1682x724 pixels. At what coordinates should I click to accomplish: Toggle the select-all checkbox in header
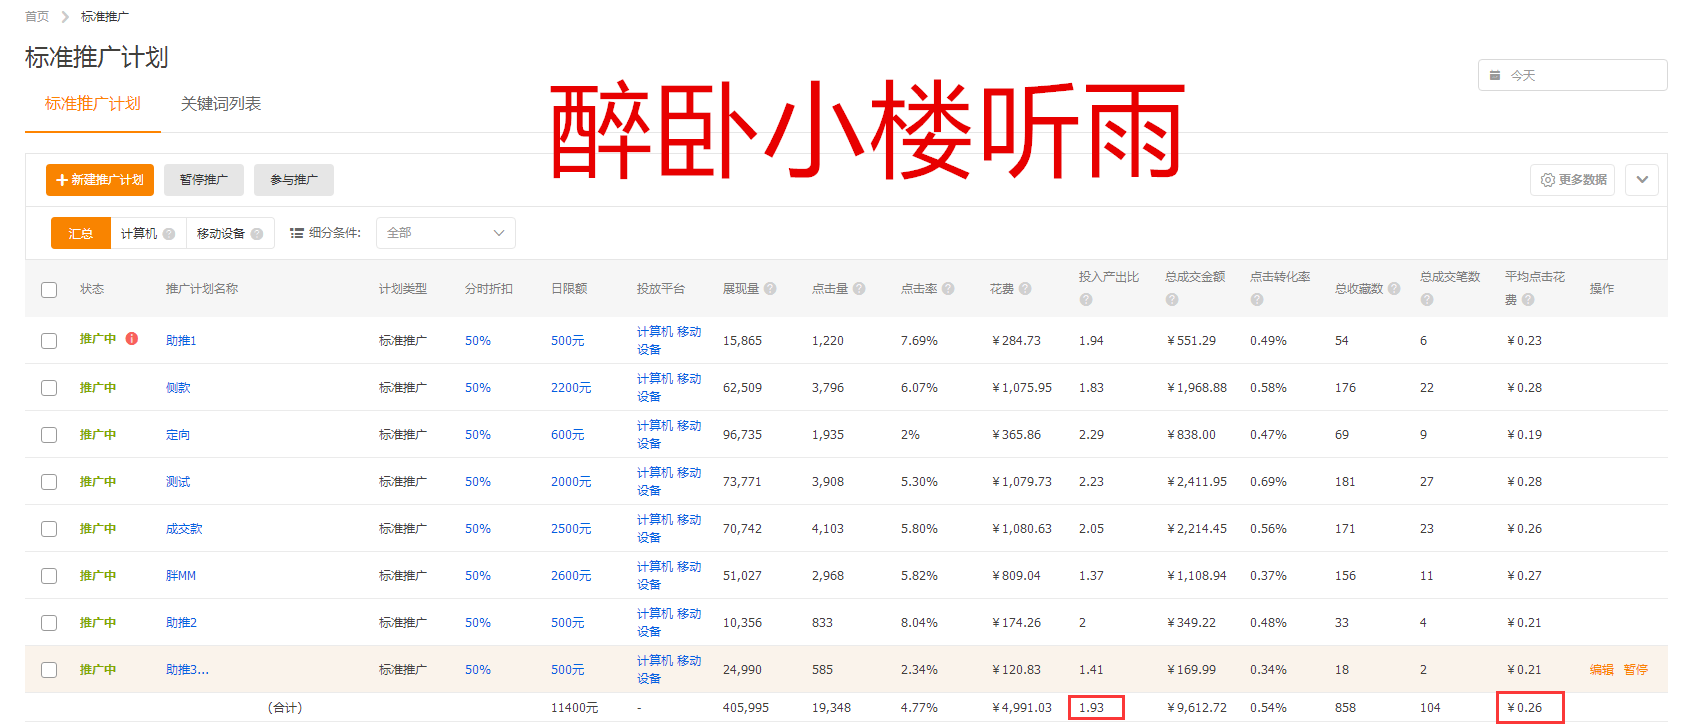click(49, 289)
